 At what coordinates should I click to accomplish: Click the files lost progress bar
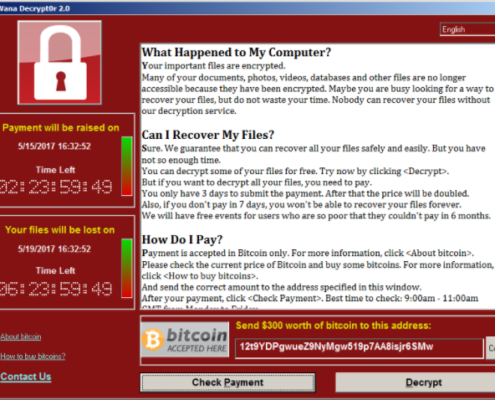click(127, 268)
